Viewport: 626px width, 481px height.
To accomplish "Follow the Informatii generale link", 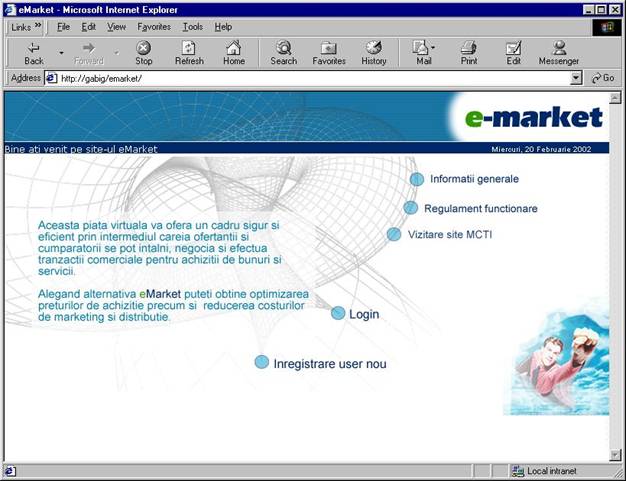I will pyautogui.click(x=474, y=179).
